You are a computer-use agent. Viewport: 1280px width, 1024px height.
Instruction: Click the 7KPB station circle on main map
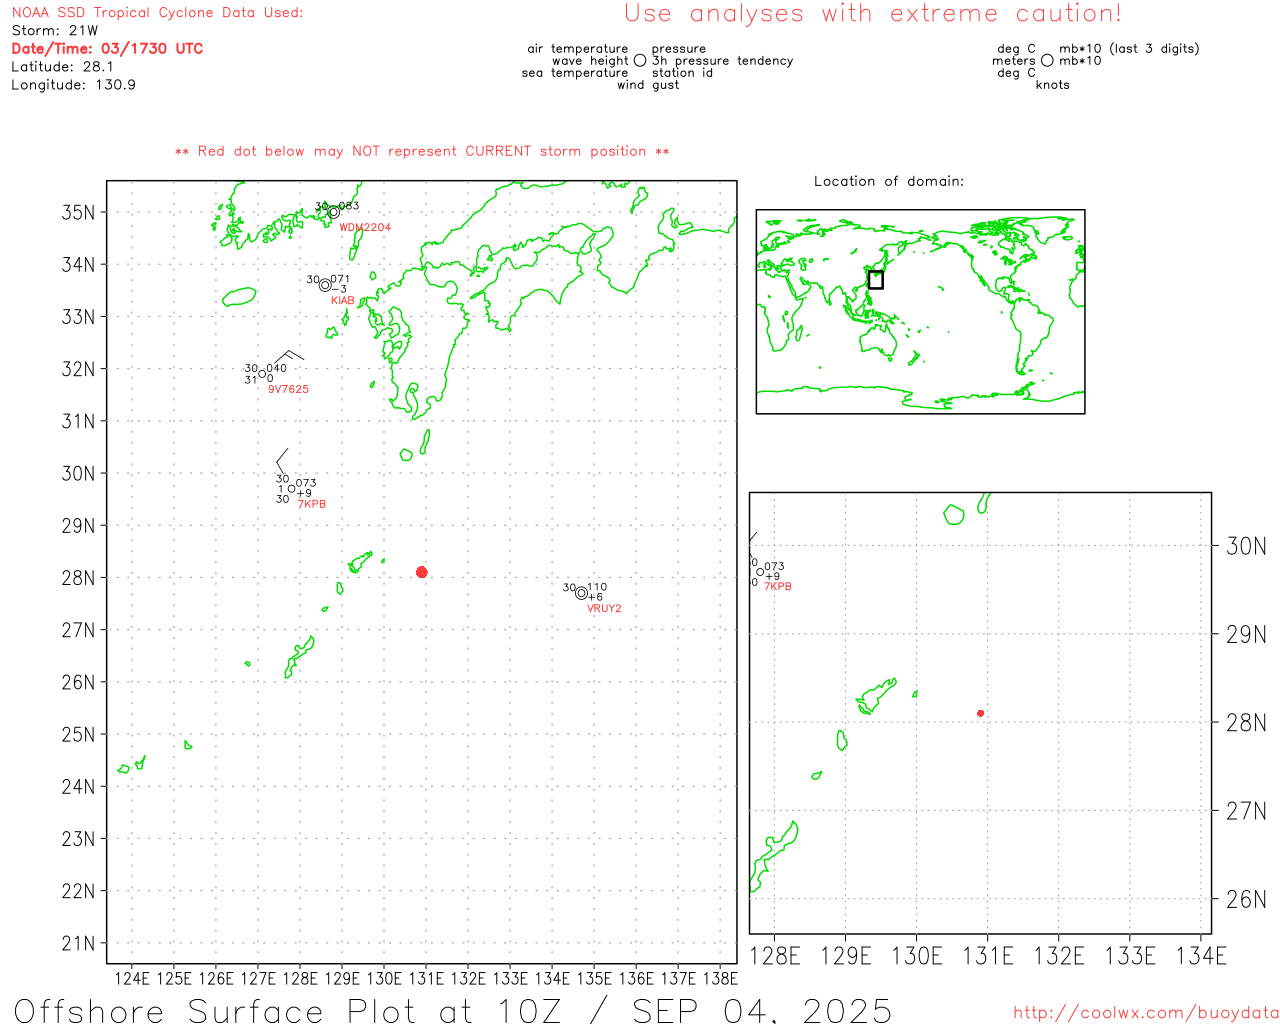click(292, 489)
